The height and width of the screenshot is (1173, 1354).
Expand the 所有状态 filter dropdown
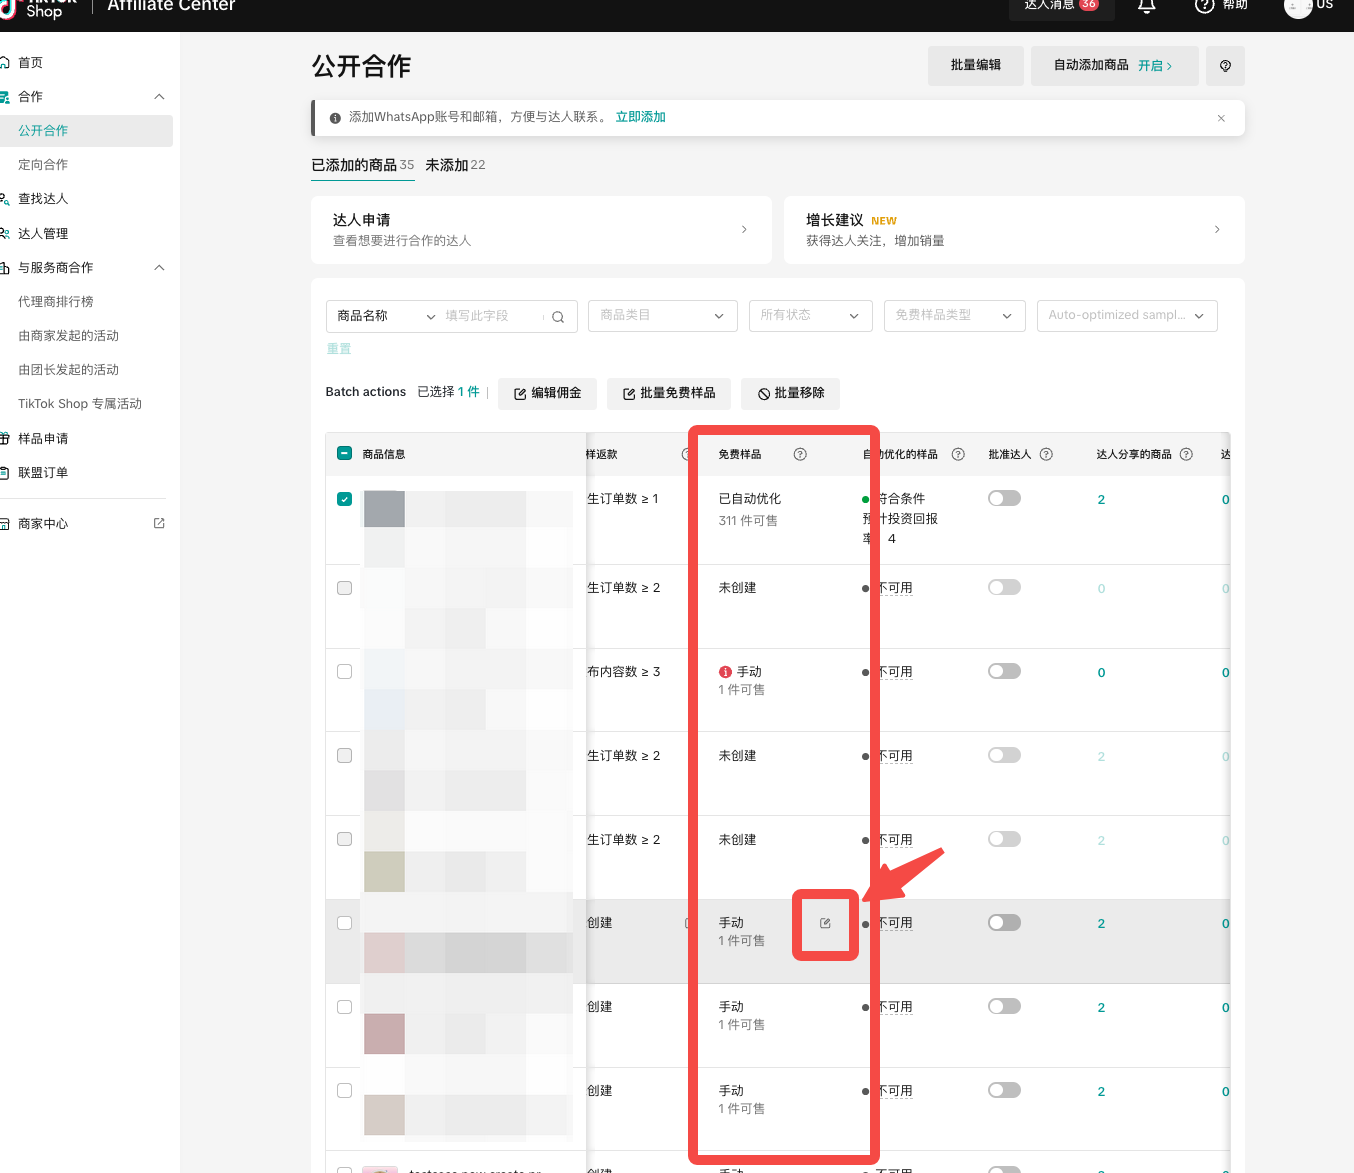click(x=810, y=316)
